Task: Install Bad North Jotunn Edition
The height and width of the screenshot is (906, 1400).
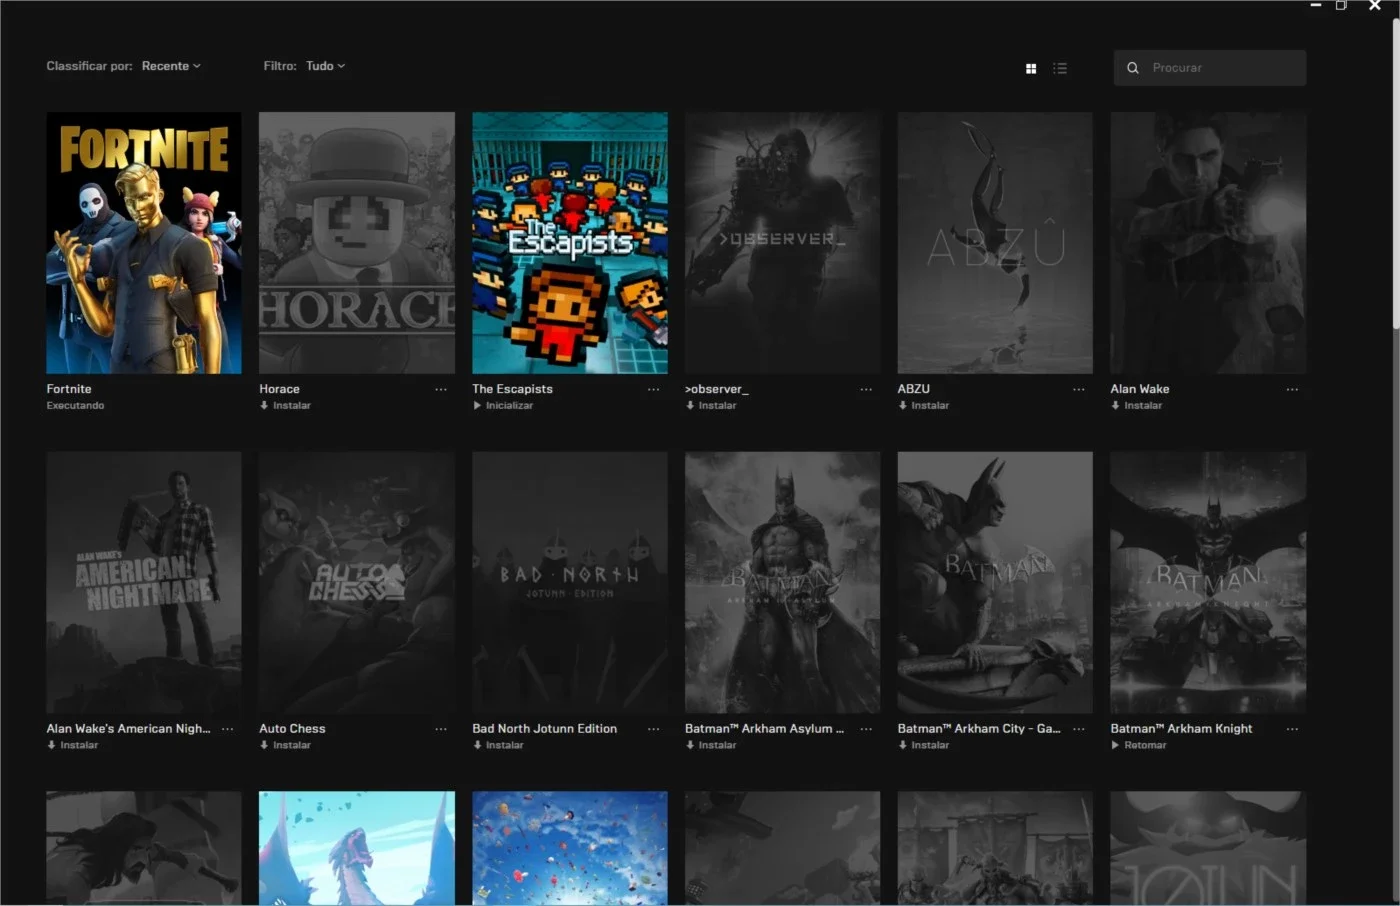Action: [x=498, y=746]
